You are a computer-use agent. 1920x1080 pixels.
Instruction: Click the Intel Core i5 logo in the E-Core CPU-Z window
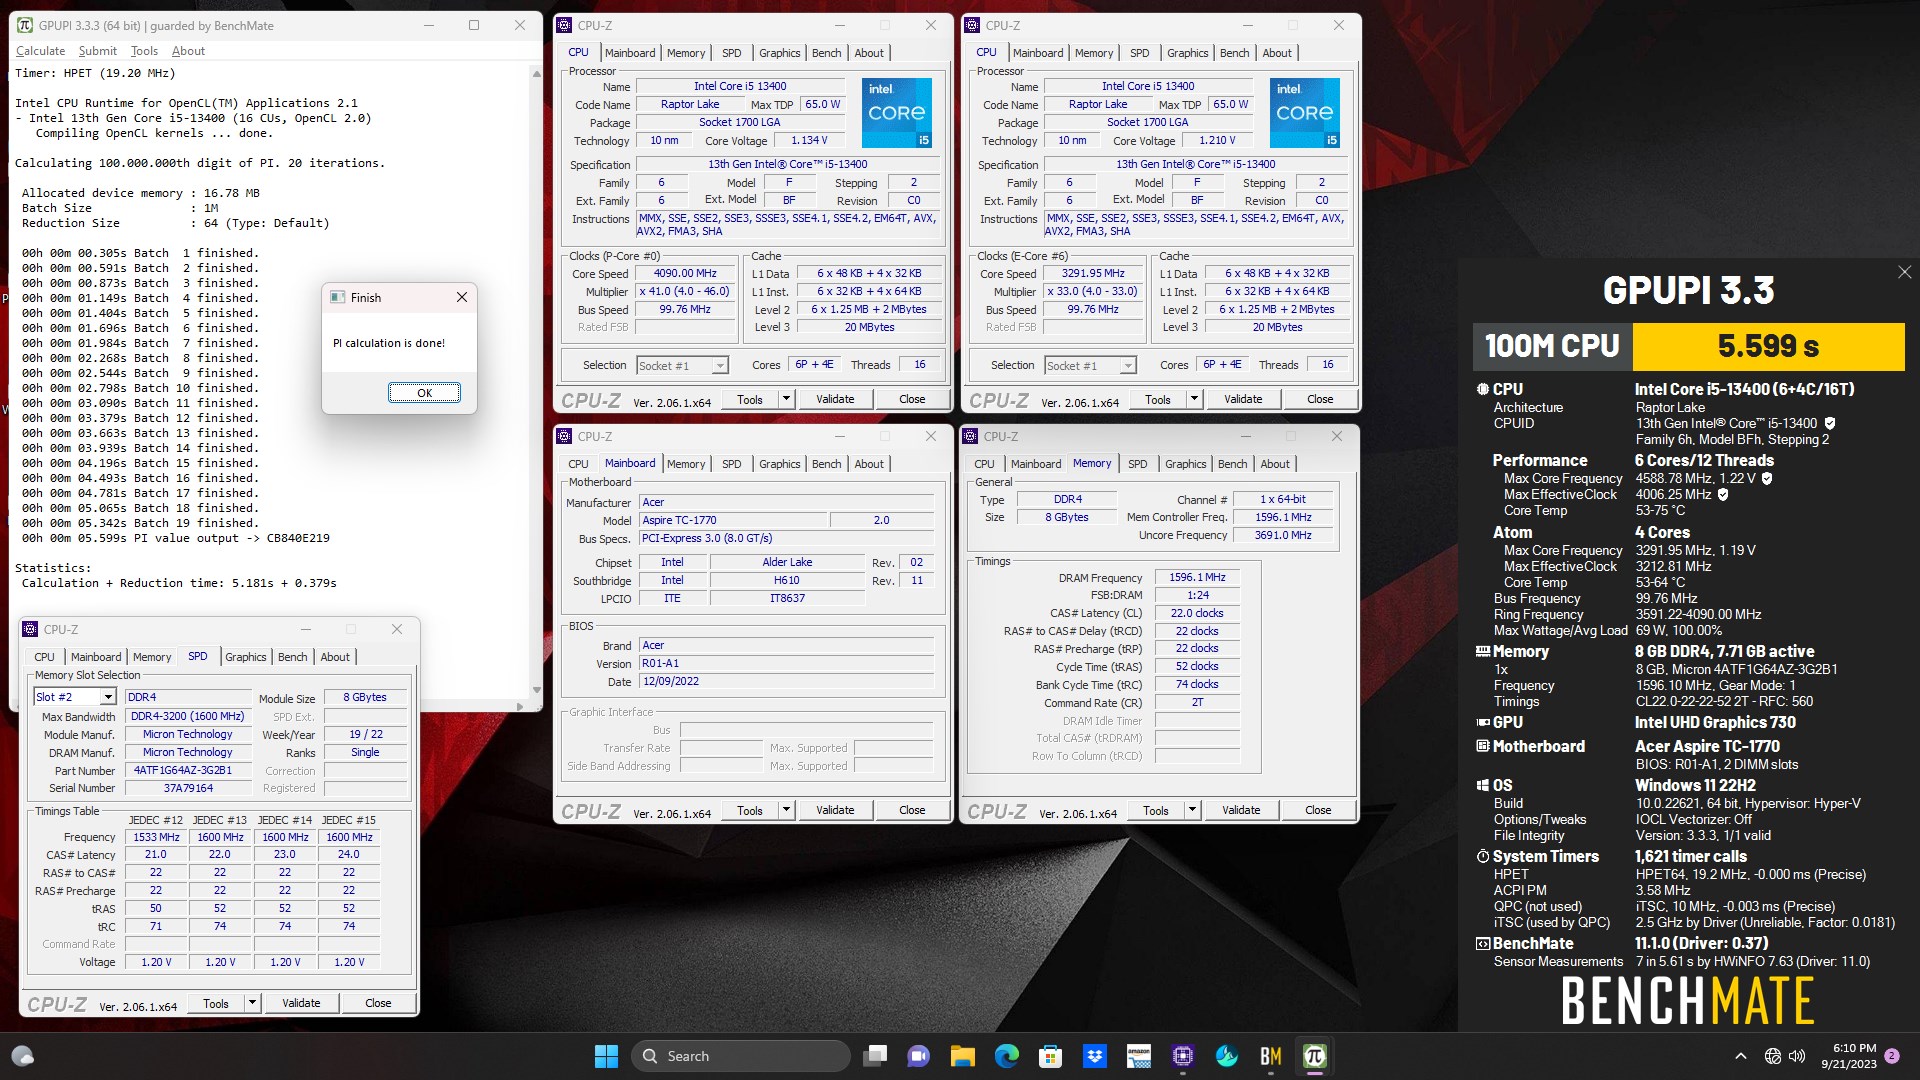[1304, 113]
